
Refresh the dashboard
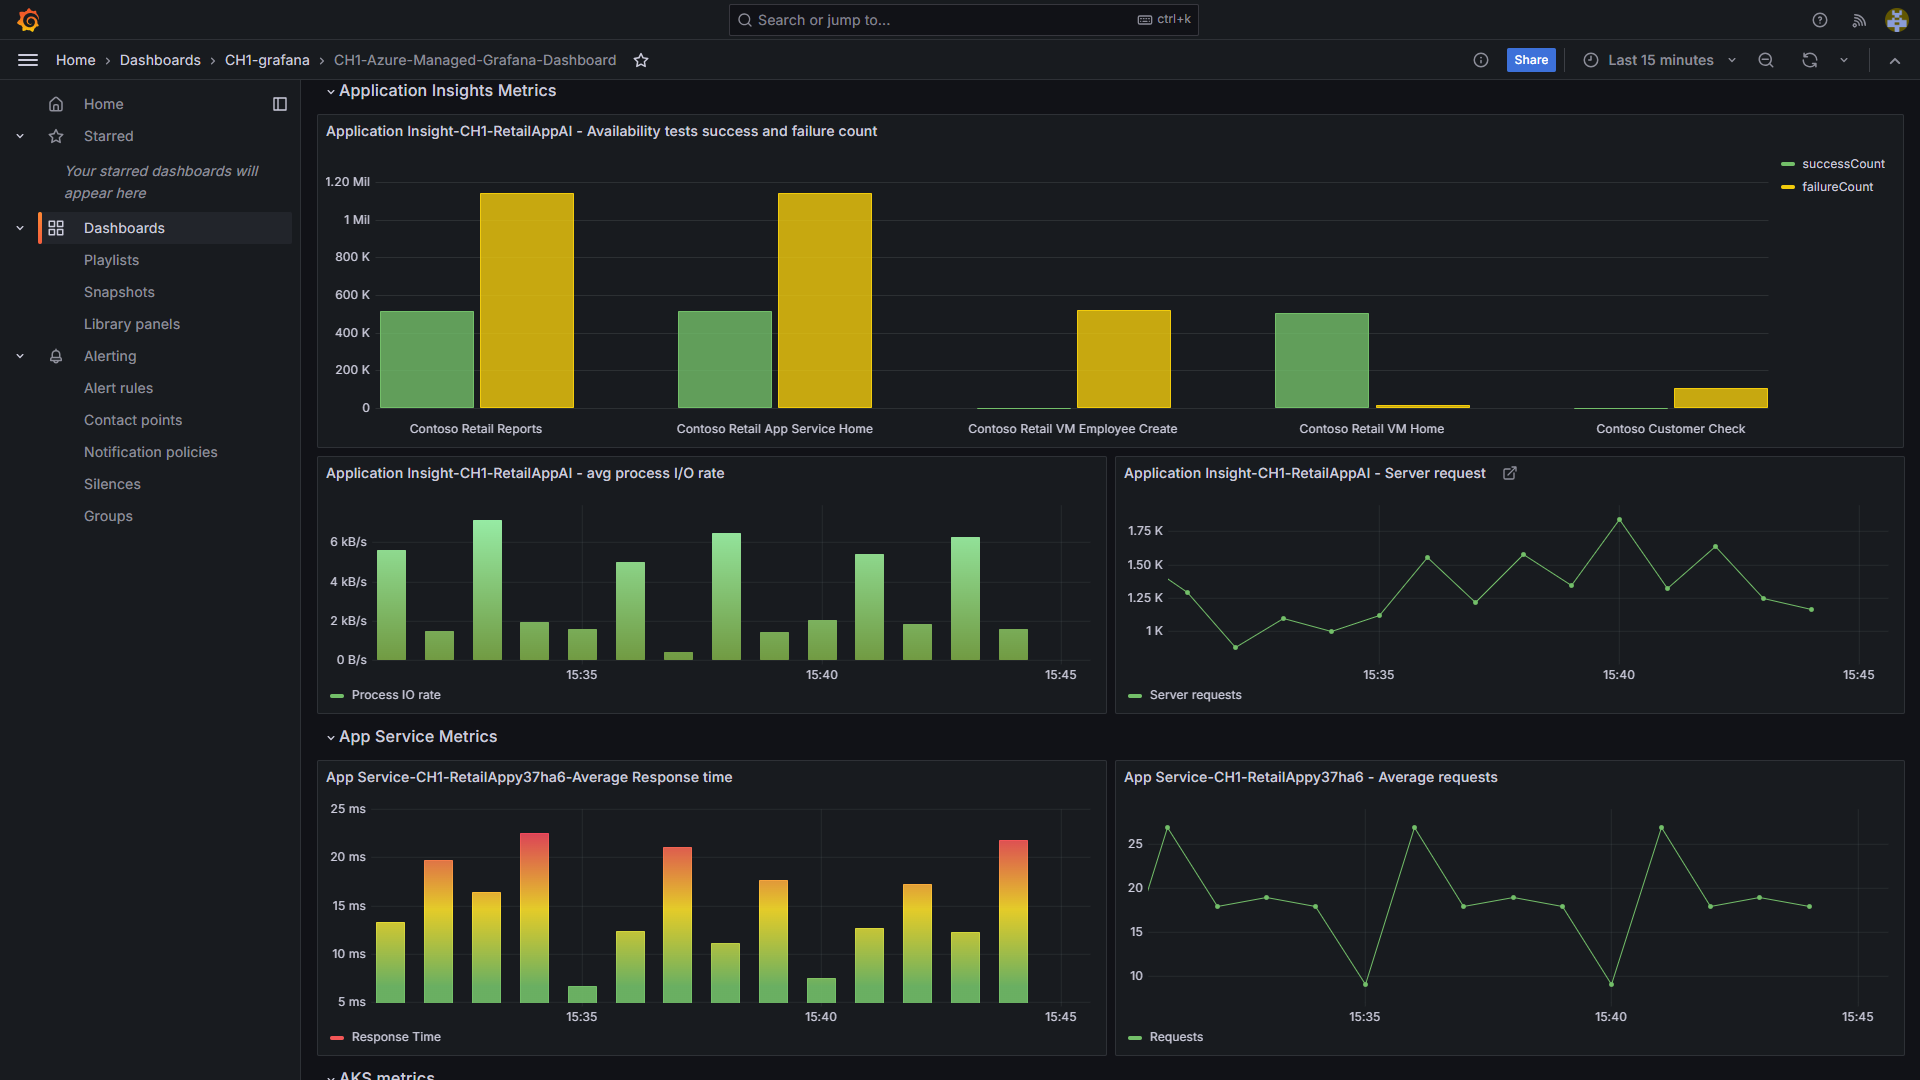pyautogui.click(x=1809, y=60)
